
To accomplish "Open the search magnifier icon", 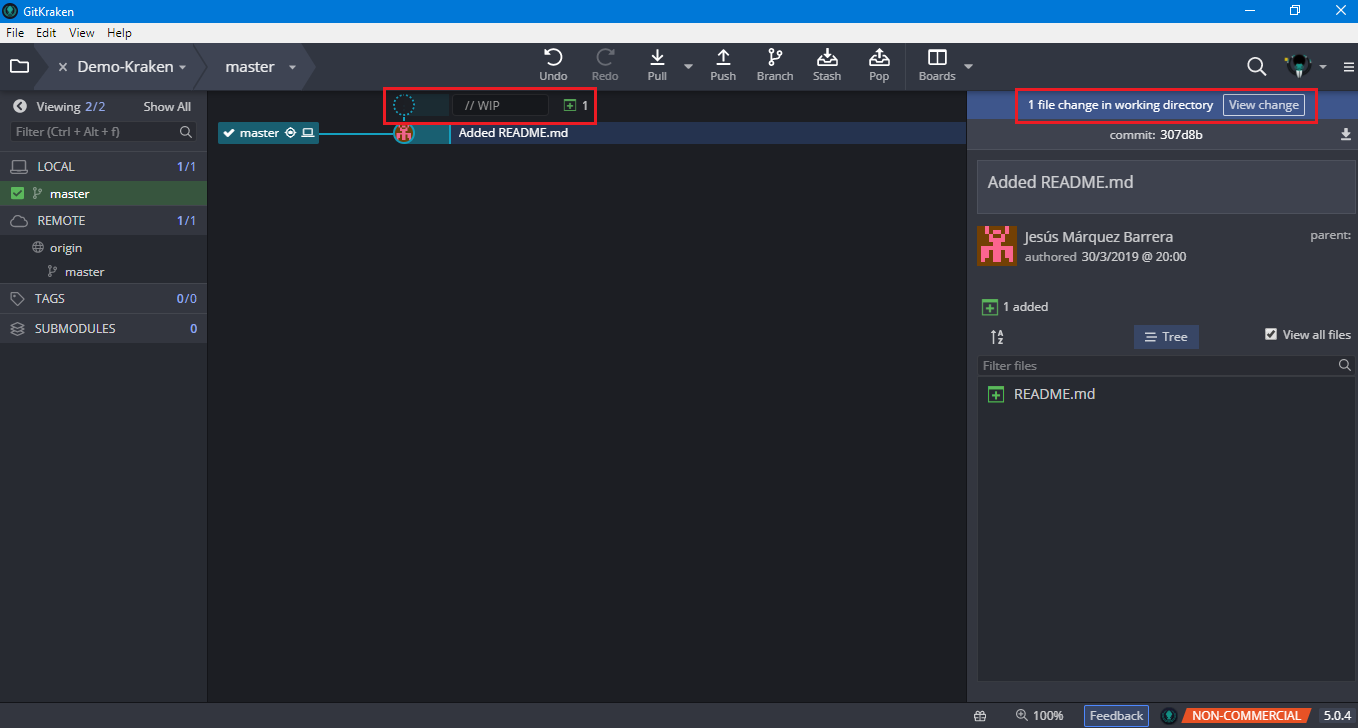I will pos(1256,67).
